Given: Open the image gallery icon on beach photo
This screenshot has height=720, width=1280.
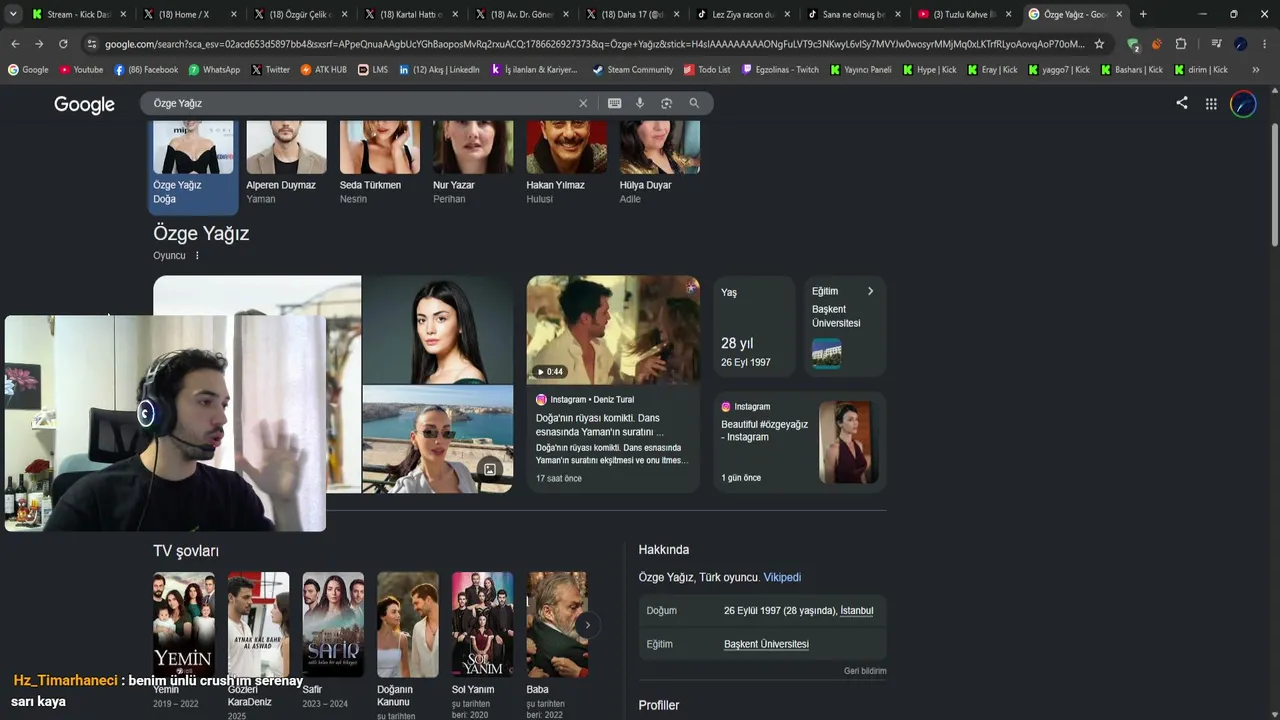Looking at the screenshot, I should [490, 470].
